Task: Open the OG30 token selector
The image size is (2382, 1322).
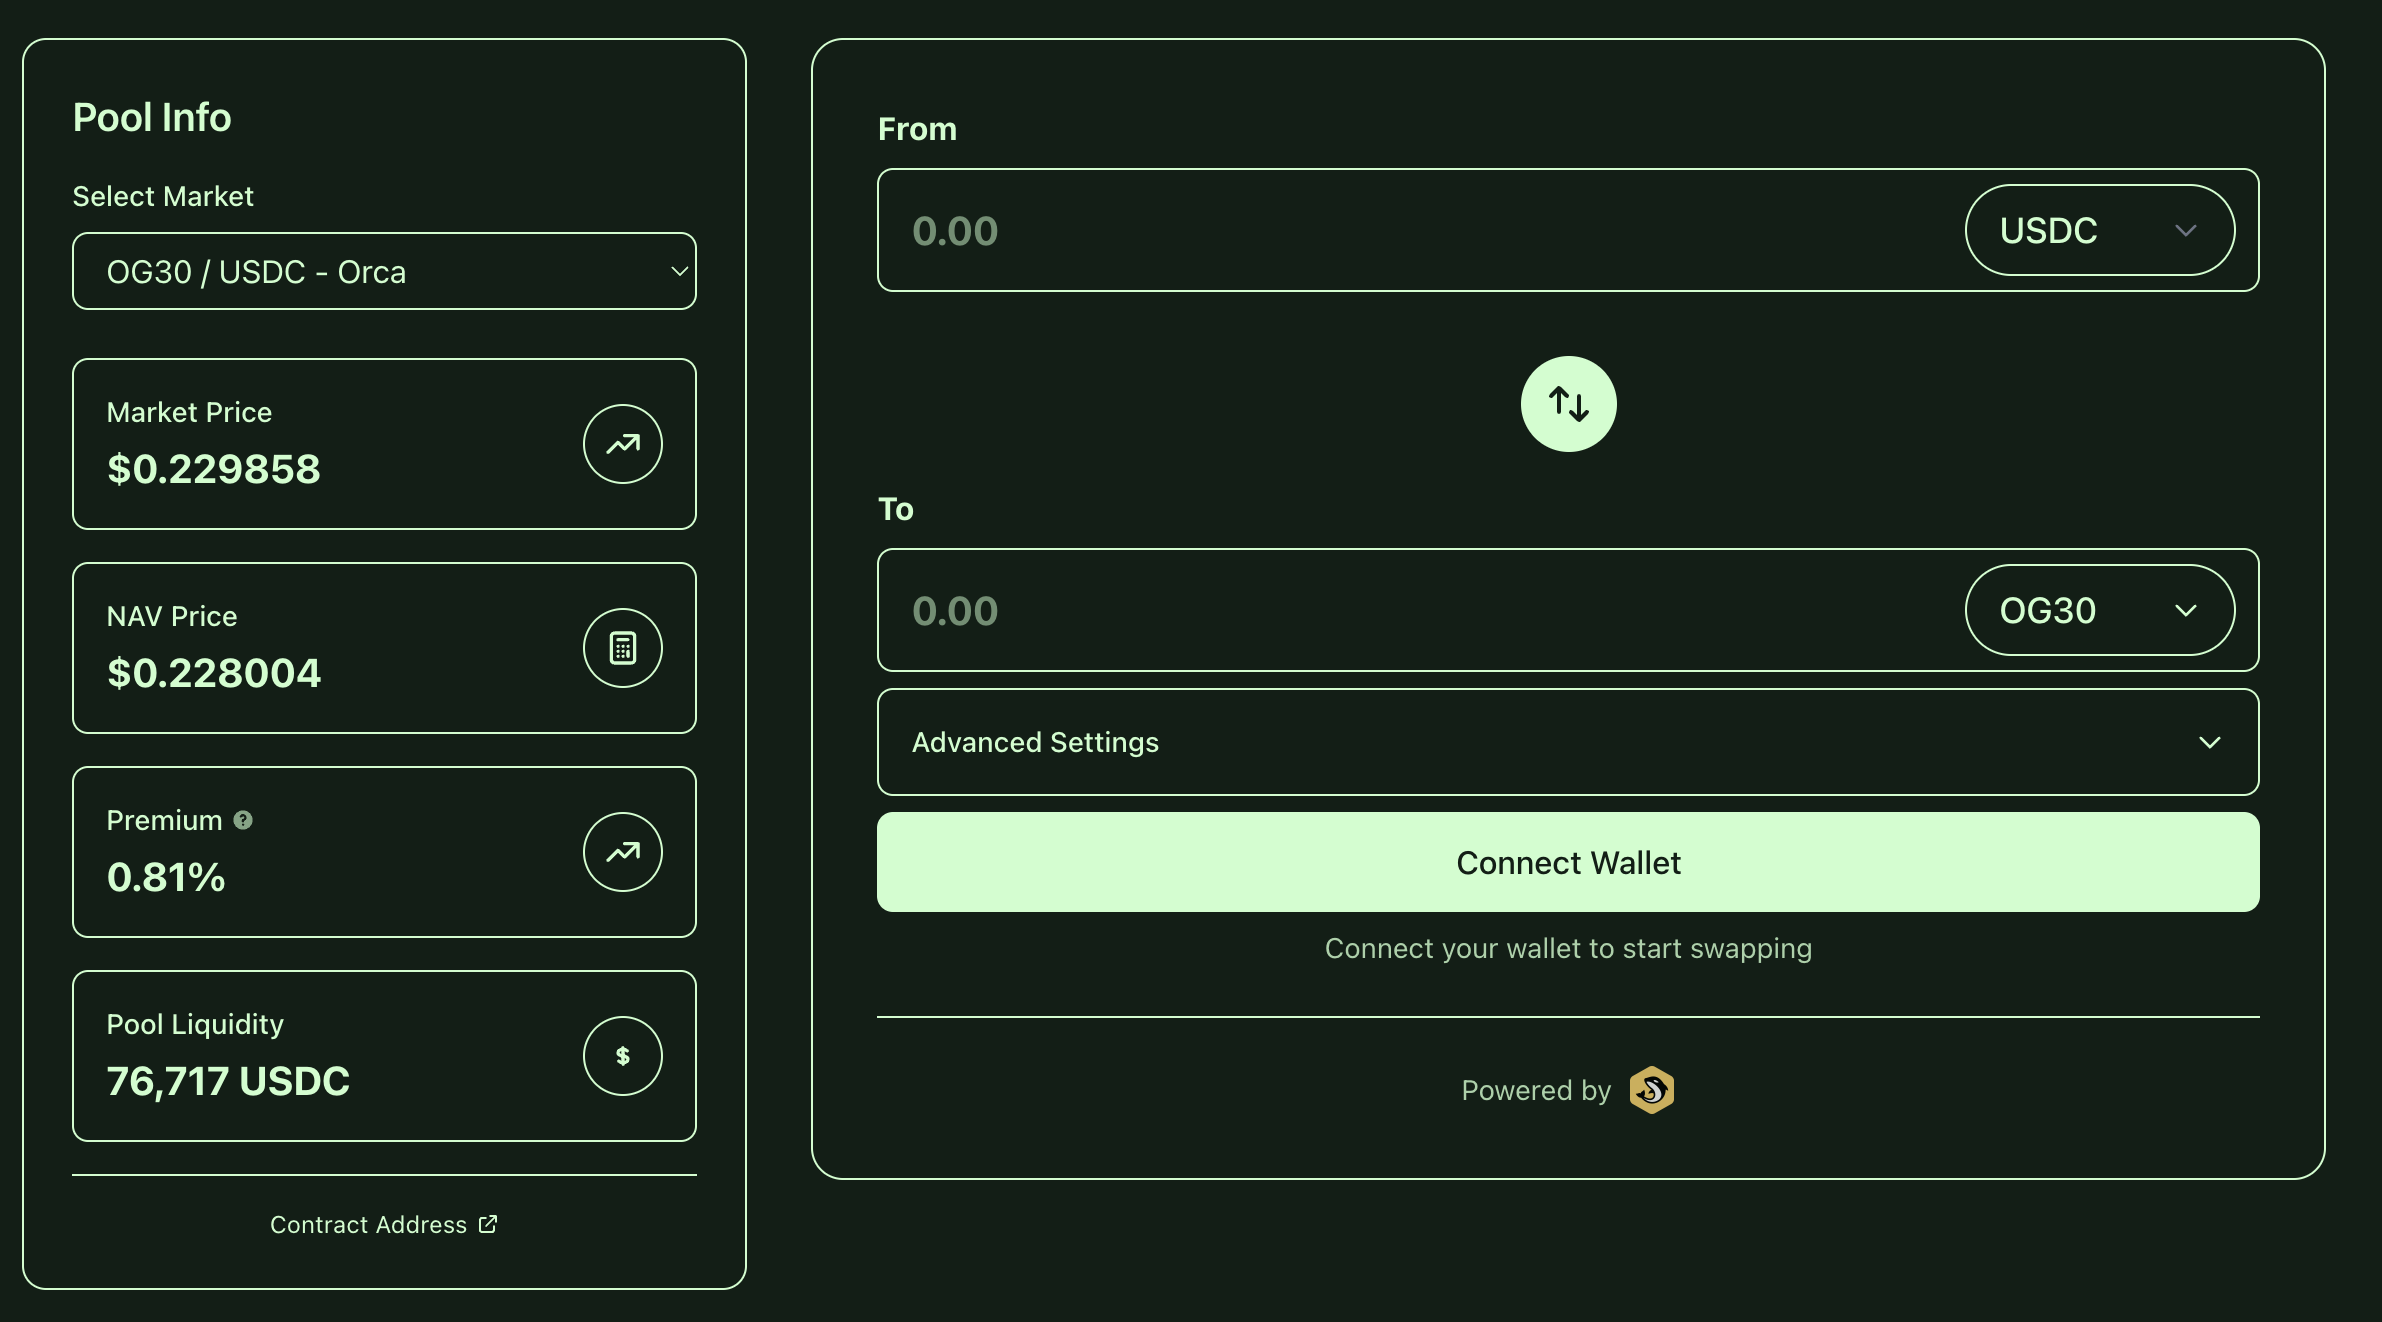Action: (x=2098, y=610)
